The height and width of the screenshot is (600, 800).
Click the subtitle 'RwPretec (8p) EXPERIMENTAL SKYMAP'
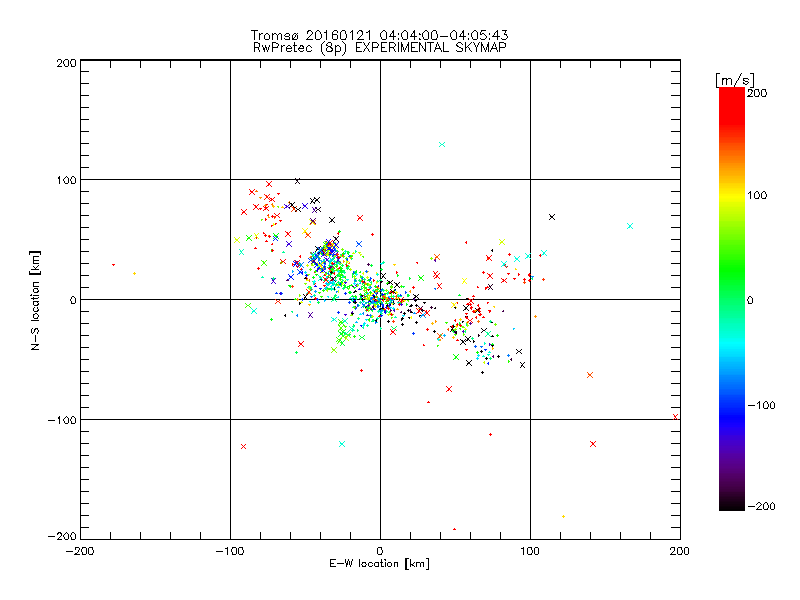[x=380, y=47]
